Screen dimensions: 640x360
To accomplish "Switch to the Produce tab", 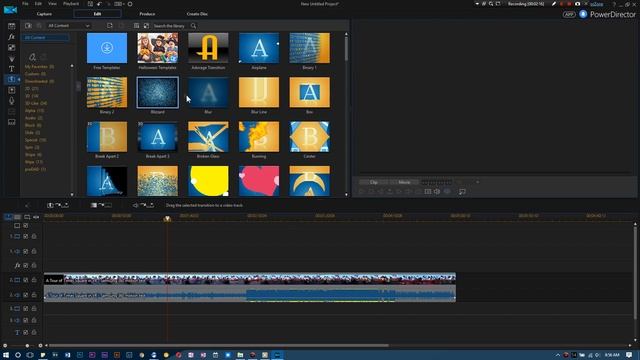I will (147, 14).
